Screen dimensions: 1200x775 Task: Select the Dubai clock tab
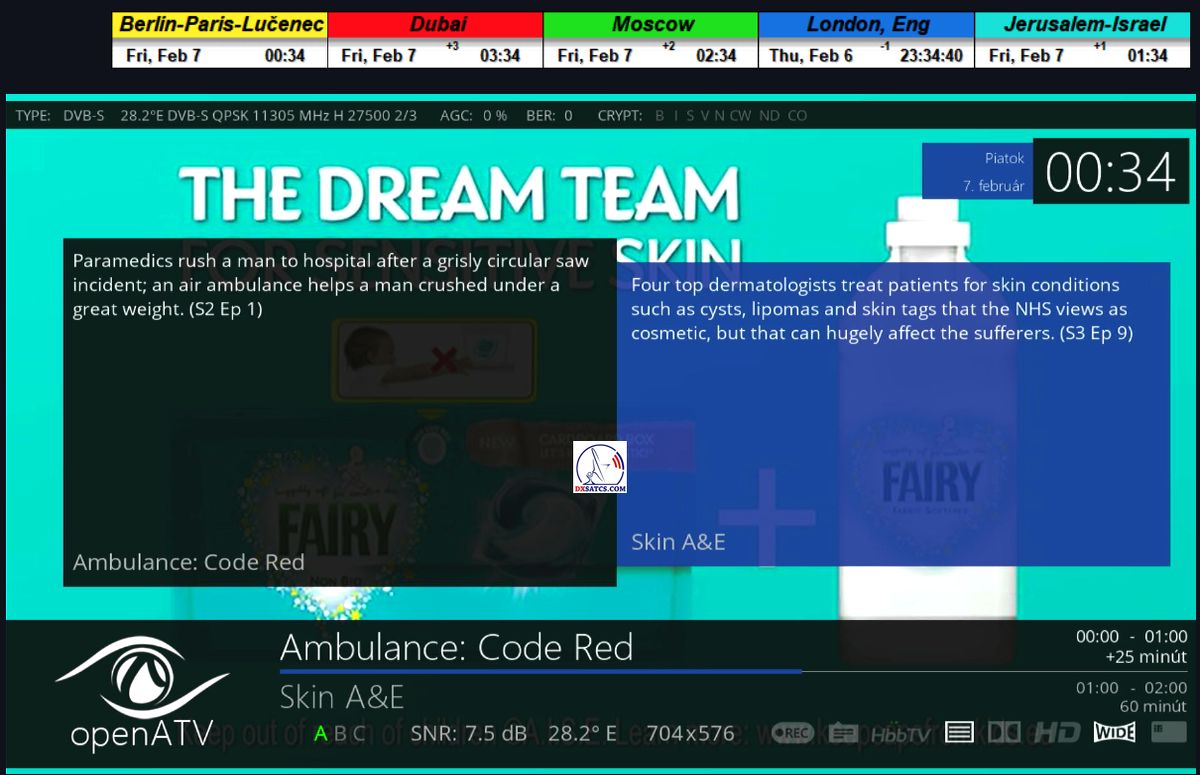click(435, 25)
